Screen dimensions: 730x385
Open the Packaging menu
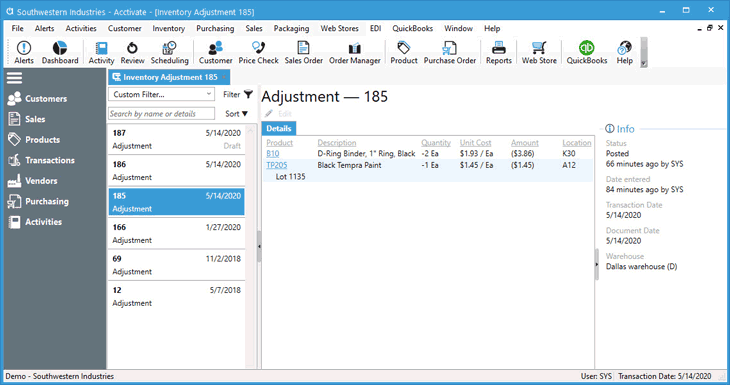coord(291,28)
